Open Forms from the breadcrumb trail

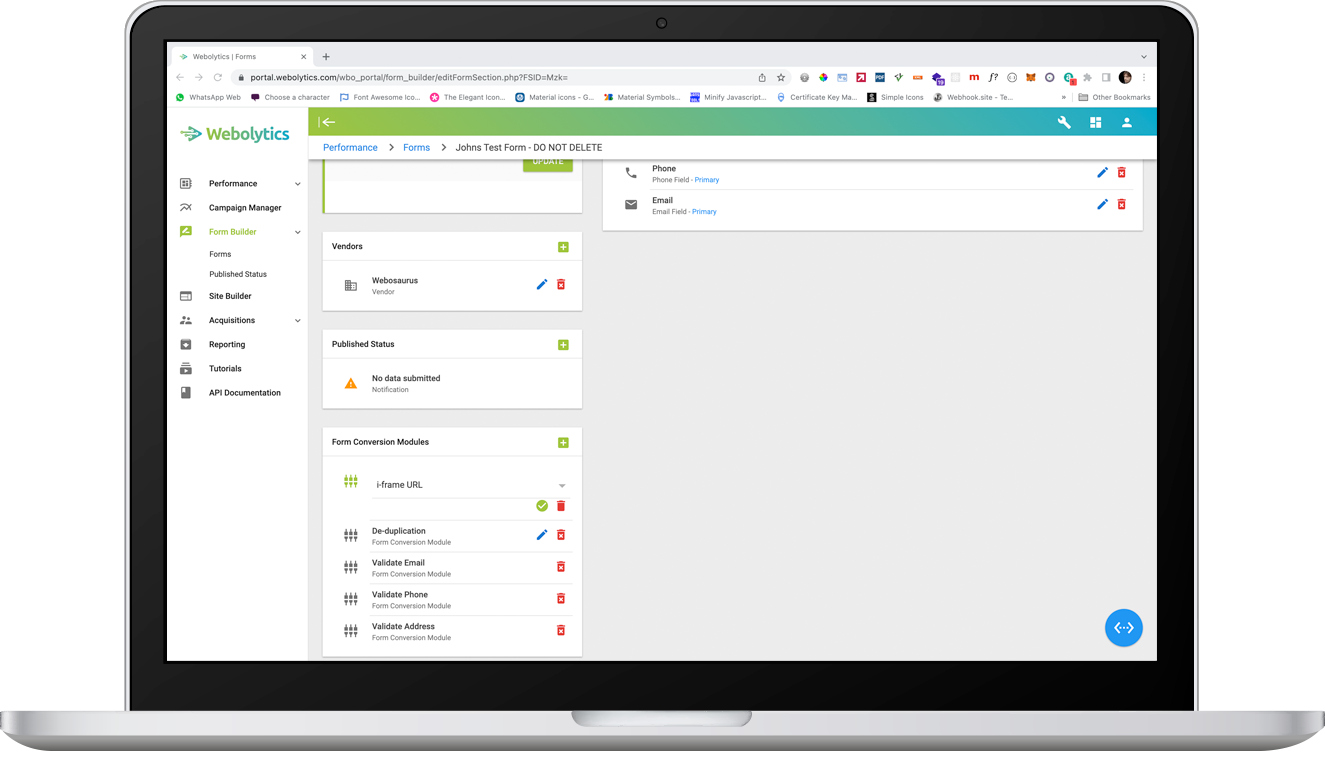pyautogui.click(x=416, y=146)
